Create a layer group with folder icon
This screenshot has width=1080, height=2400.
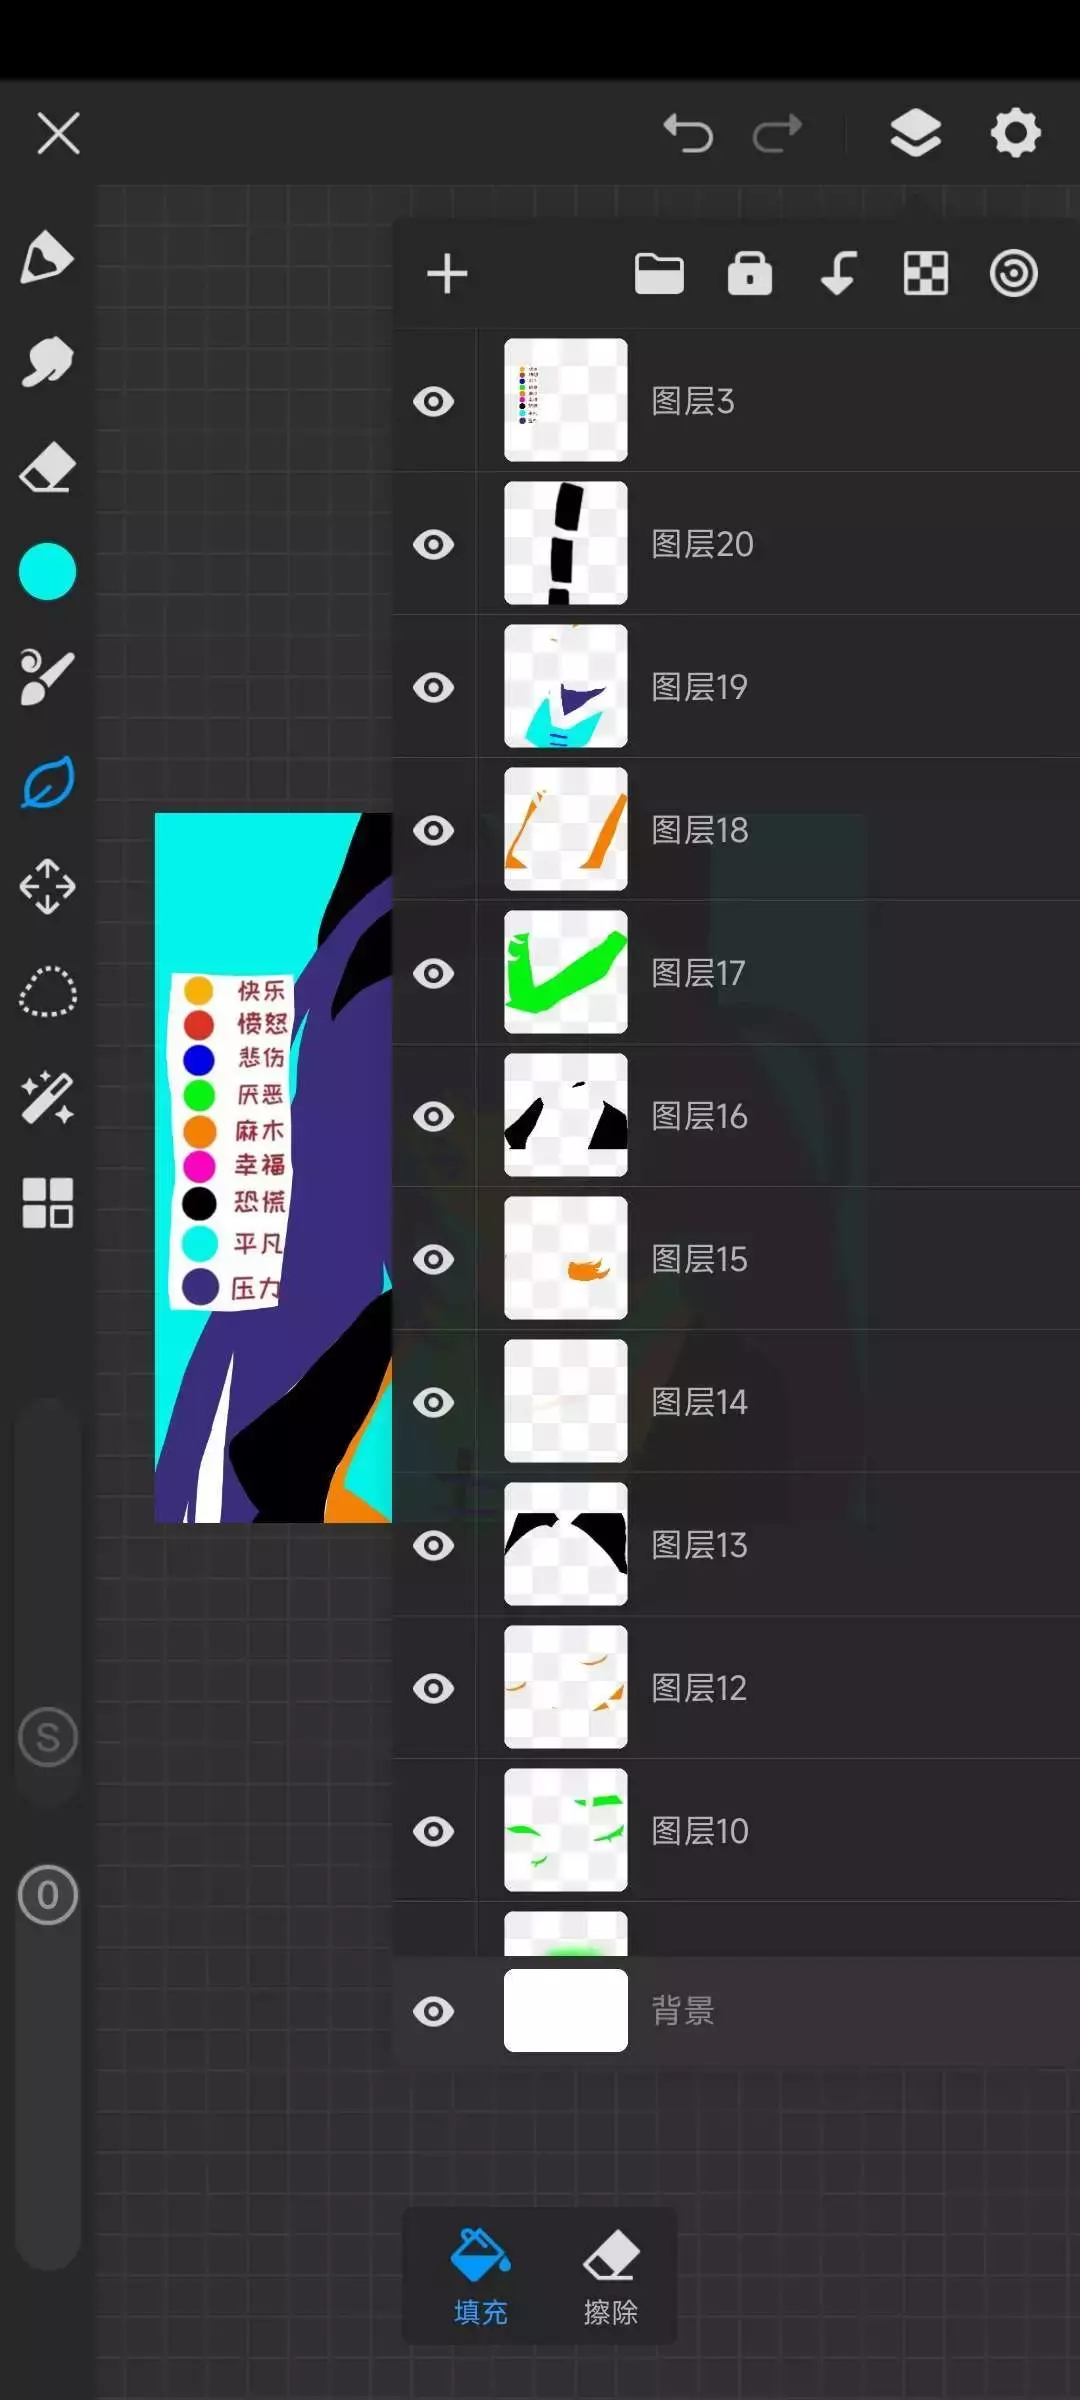[659, 274]
